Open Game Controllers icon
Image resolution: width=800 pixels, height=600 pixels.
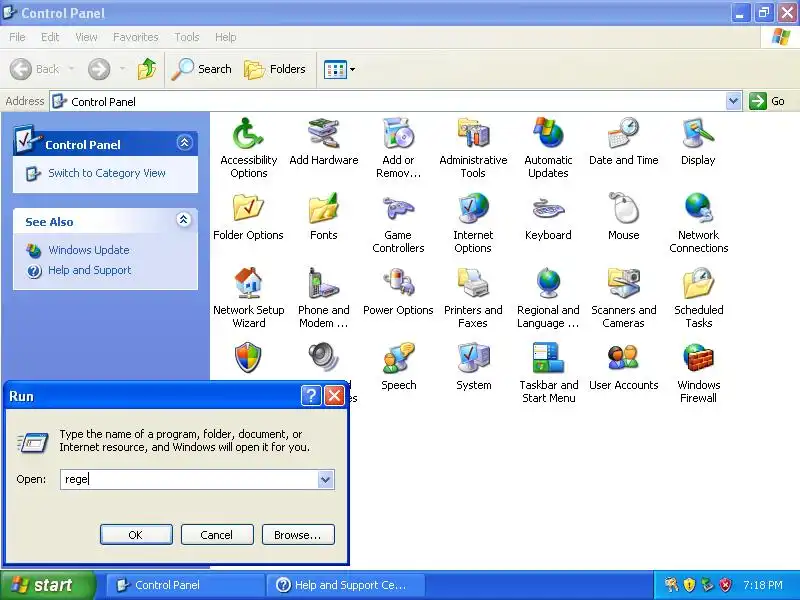(398, 209)
